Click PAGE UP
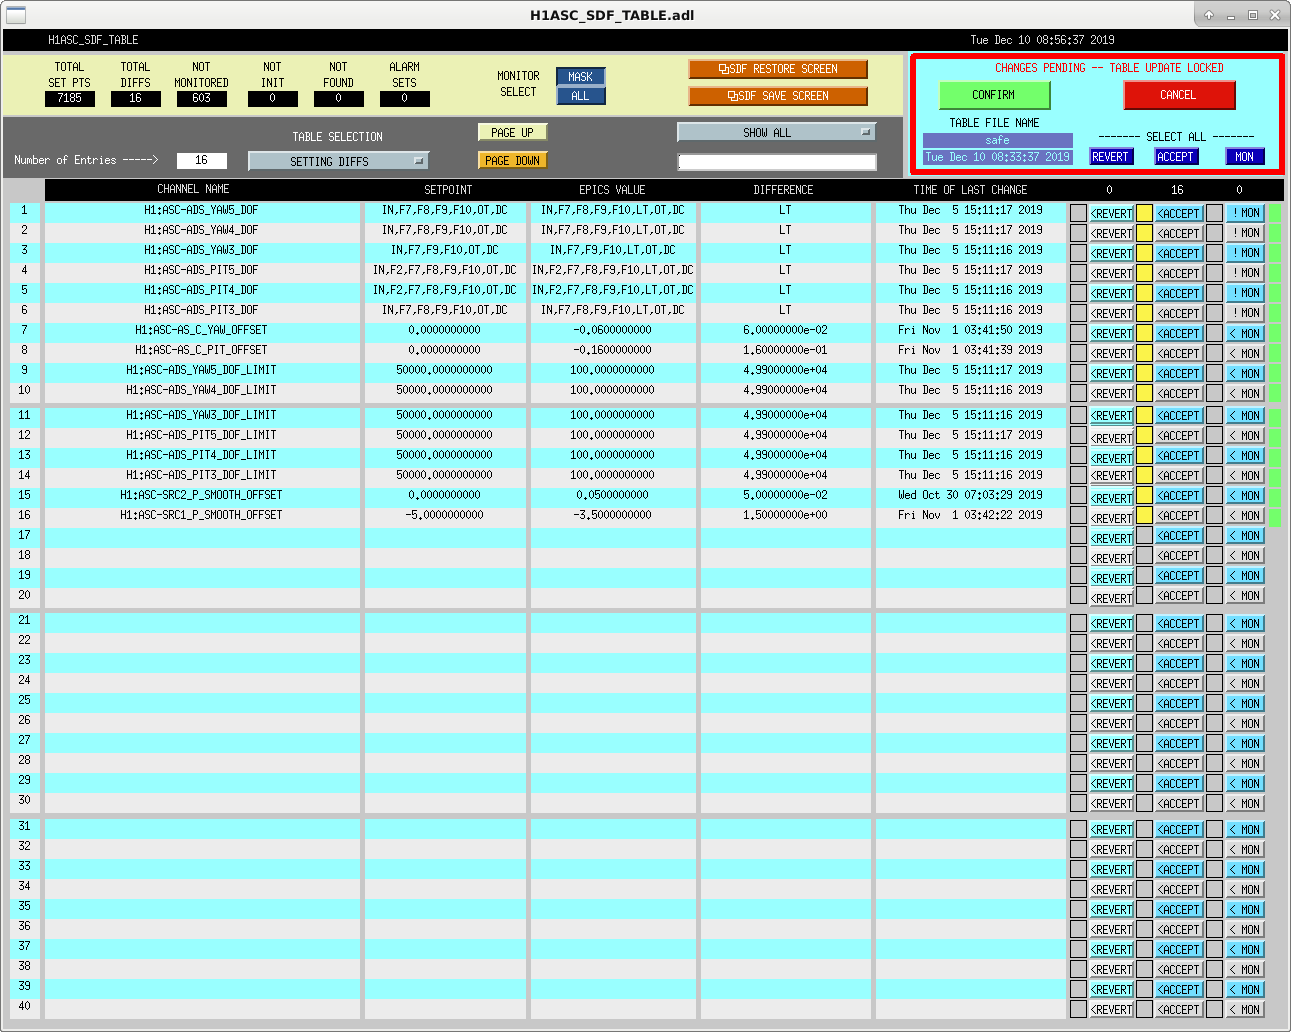1291x1032 pixels. pos(512,132)
